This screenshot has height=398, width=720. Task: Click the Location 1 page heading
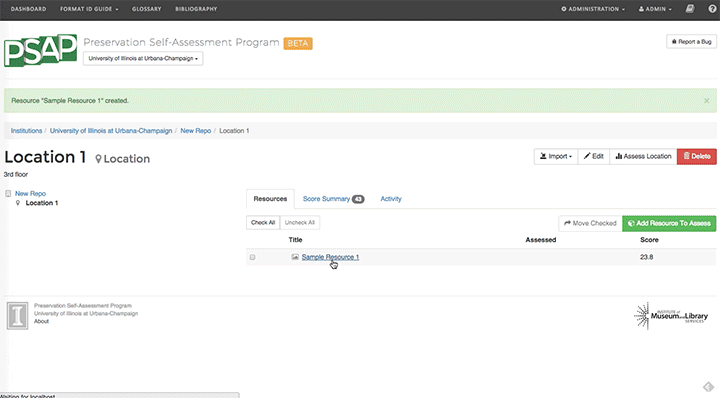coord(45,157)
